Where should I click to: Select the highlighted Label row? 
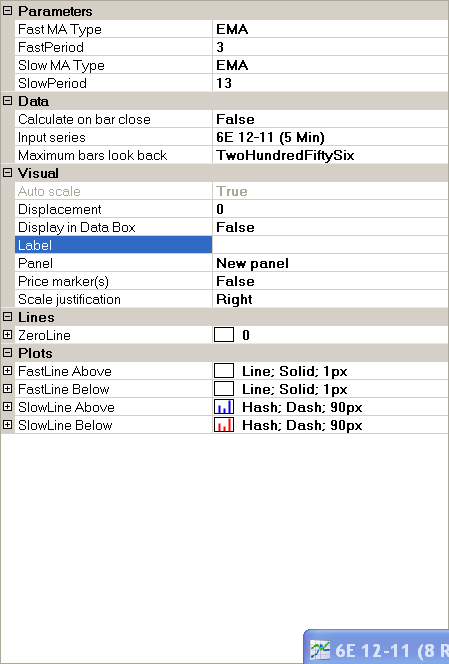114,245
